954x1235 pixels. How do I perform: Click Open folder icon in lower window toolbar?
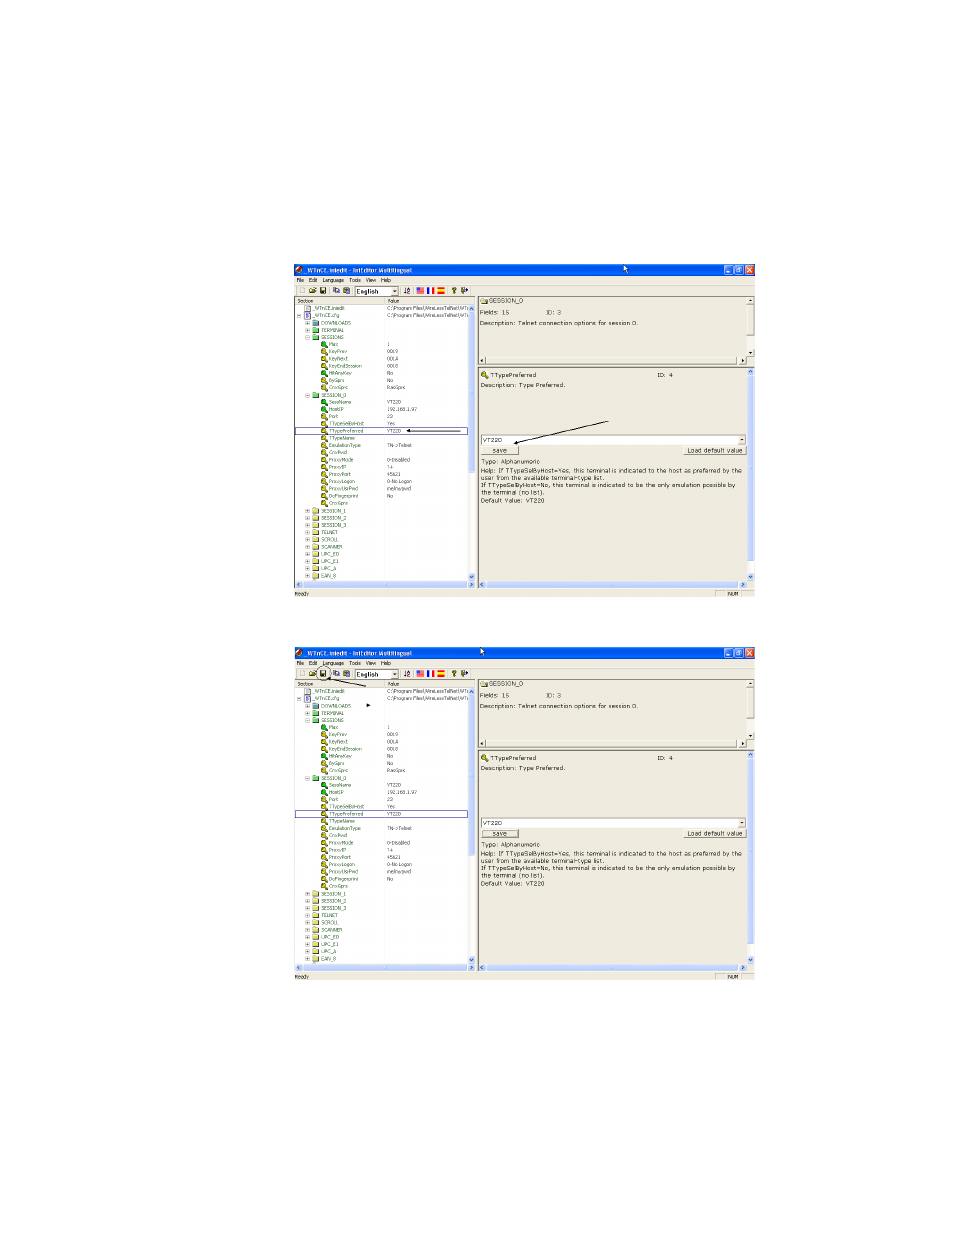coord(312,674)
